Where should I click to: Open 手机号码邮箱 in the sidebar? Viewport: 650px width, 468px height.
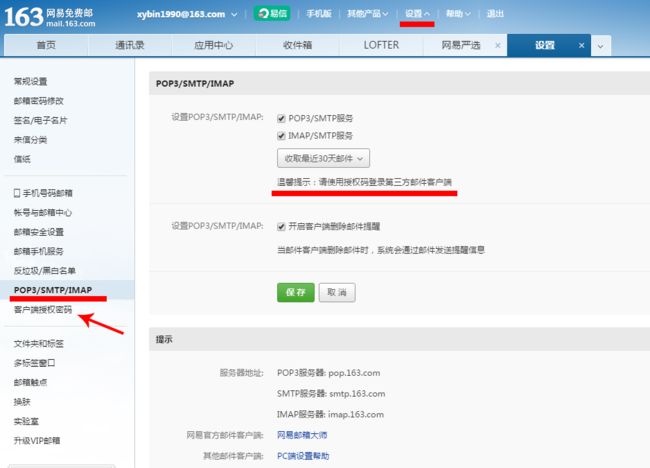point(48,193)
